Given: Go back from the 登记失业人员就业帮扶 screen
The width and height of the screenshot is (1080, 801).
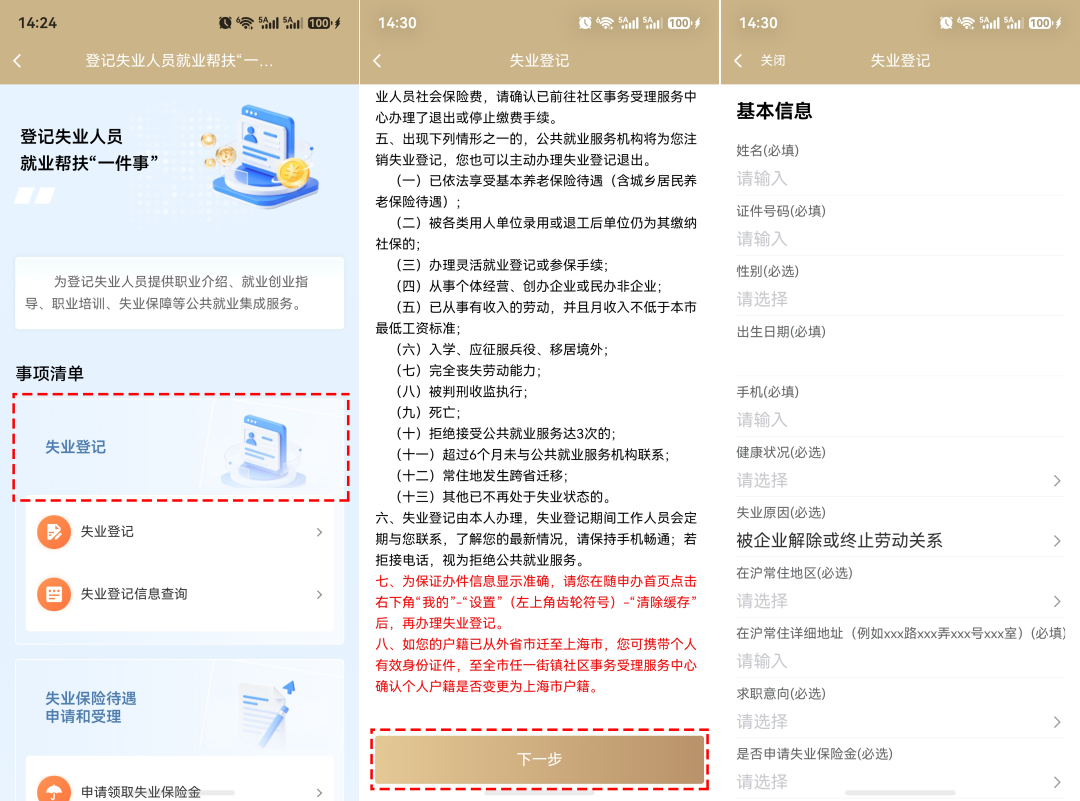Looking at the screenshot, I should click(x=18, y=61).
